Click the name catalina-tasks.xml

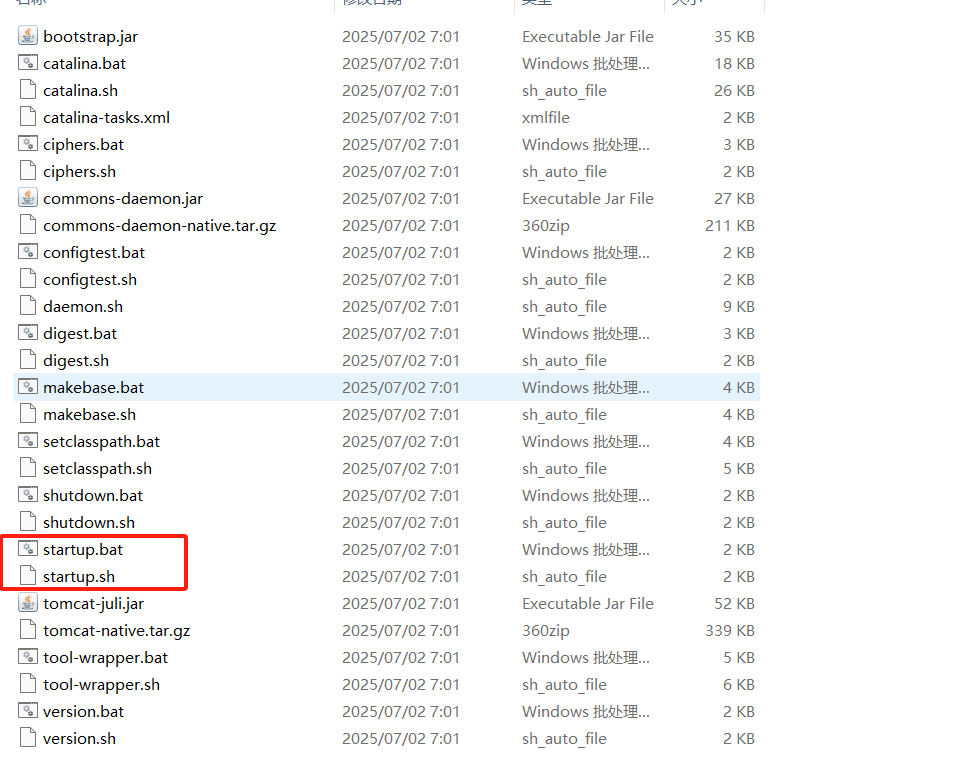pos(106,118)
